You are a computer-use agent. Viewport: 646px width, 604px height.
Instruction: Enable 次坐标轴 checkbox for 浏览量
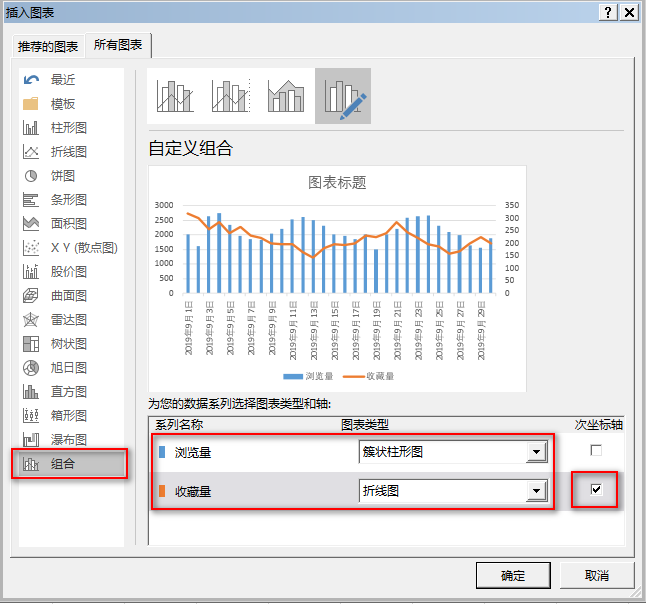[x=596, y=451]
